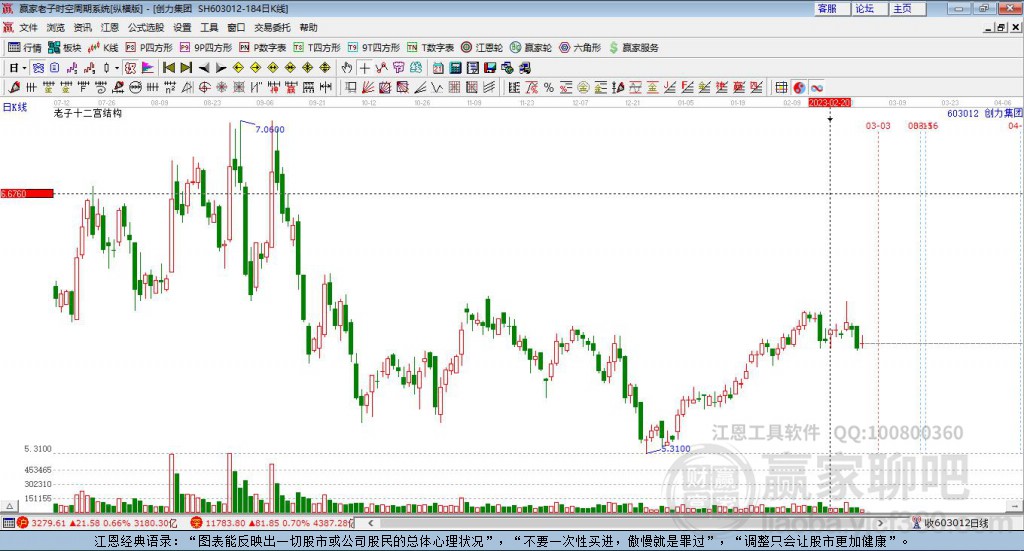Step chart left with black left arrow
The image size is (1024, 551).
click(x=204, y=68)
